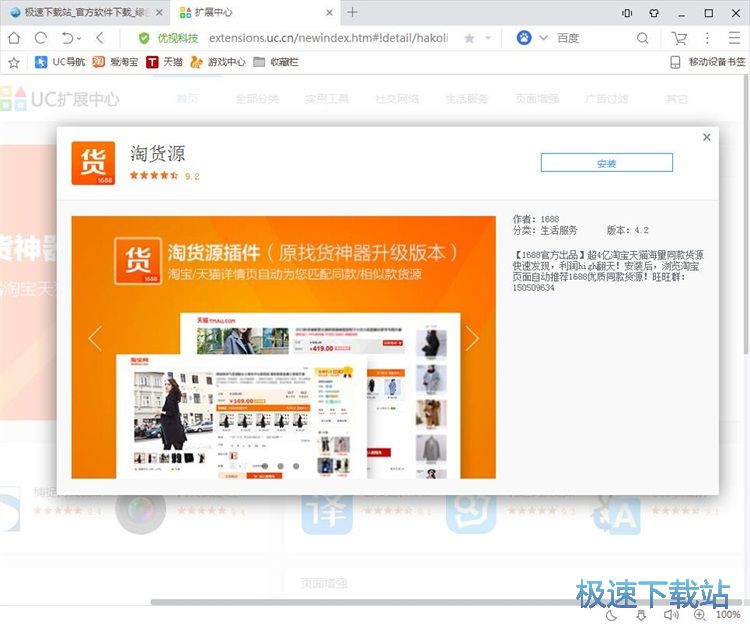Screen dimensions: 750x624
Task: Click the favorites star in bookmarks bar
Action: click(14, 62)
